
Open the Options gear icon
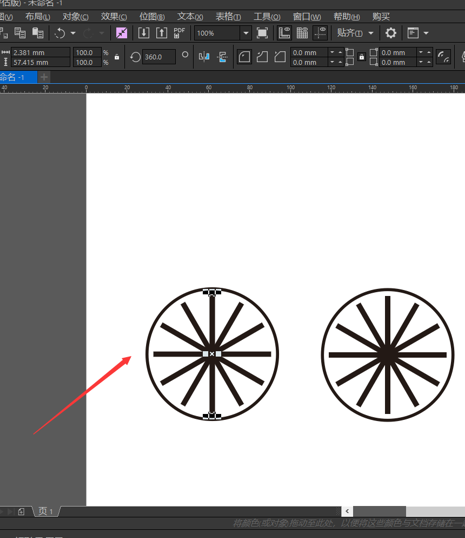pos(391,33)
